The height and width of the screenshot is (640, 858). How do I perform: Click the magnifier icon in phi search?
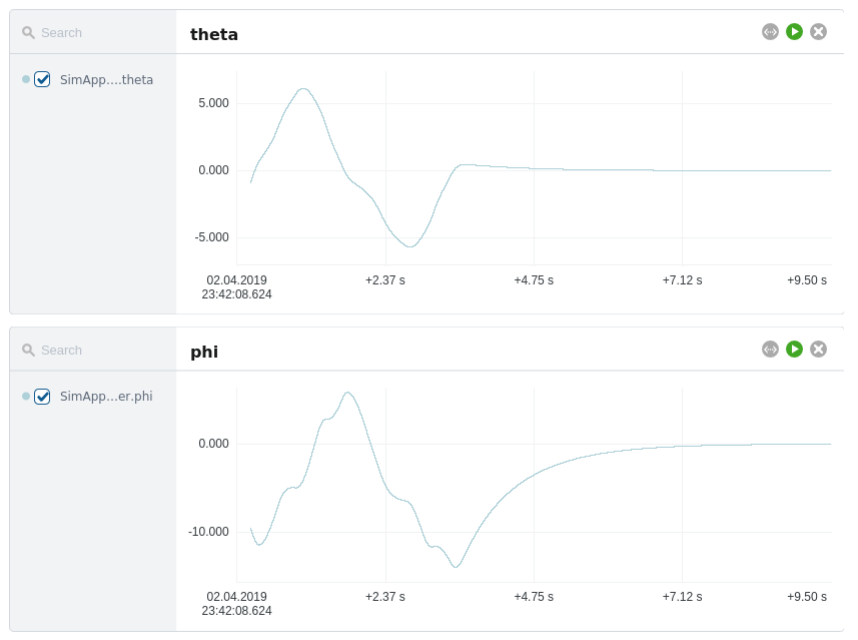point(29,350)
